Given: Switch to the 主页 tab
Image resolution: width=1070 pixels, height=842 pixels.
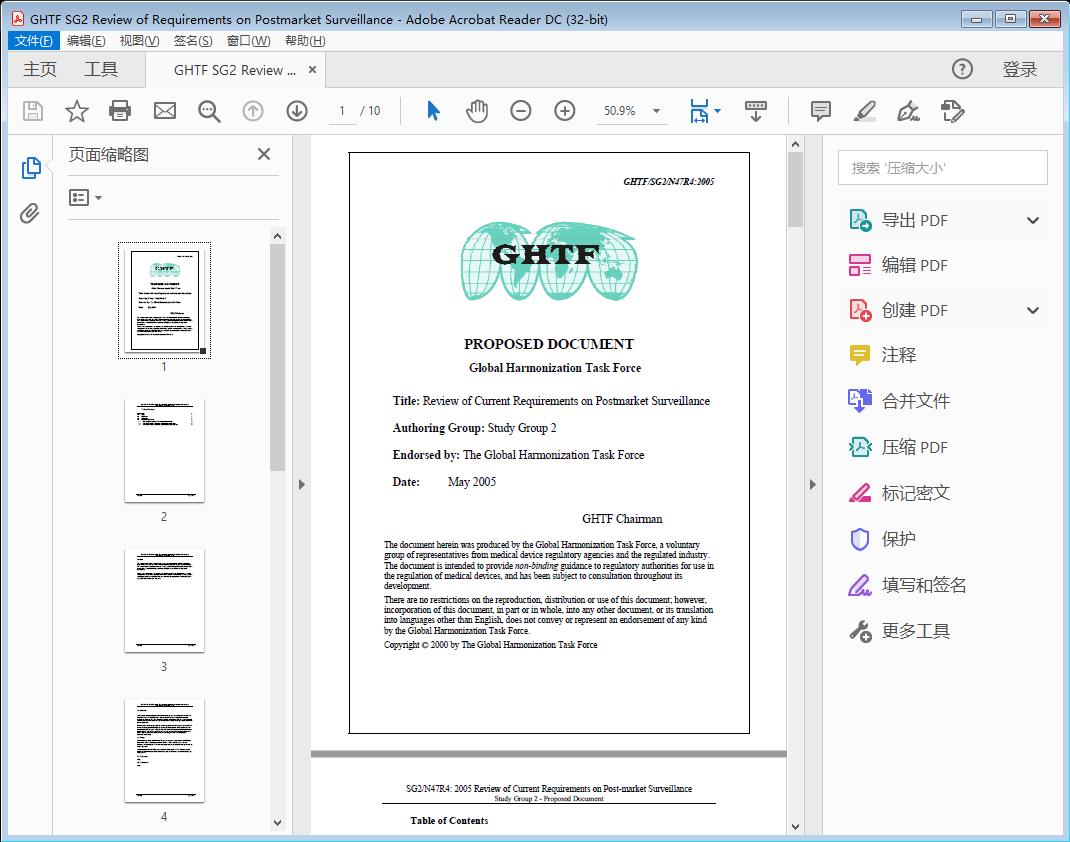Looking at the screenshot, I should click(x=40, y=70).
